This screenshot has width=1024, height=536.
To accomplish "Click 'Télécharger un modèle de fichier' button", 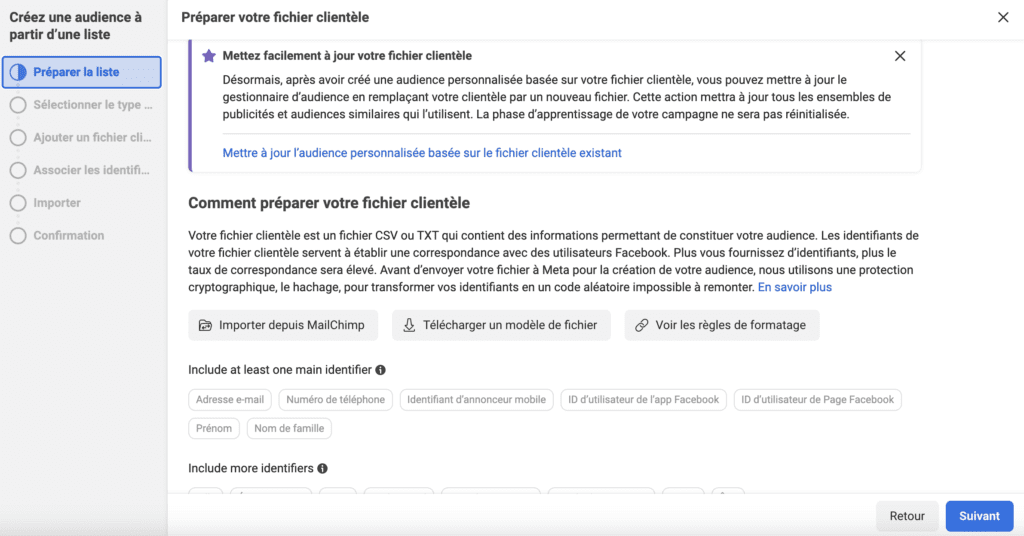I will [x=500, y=325].
